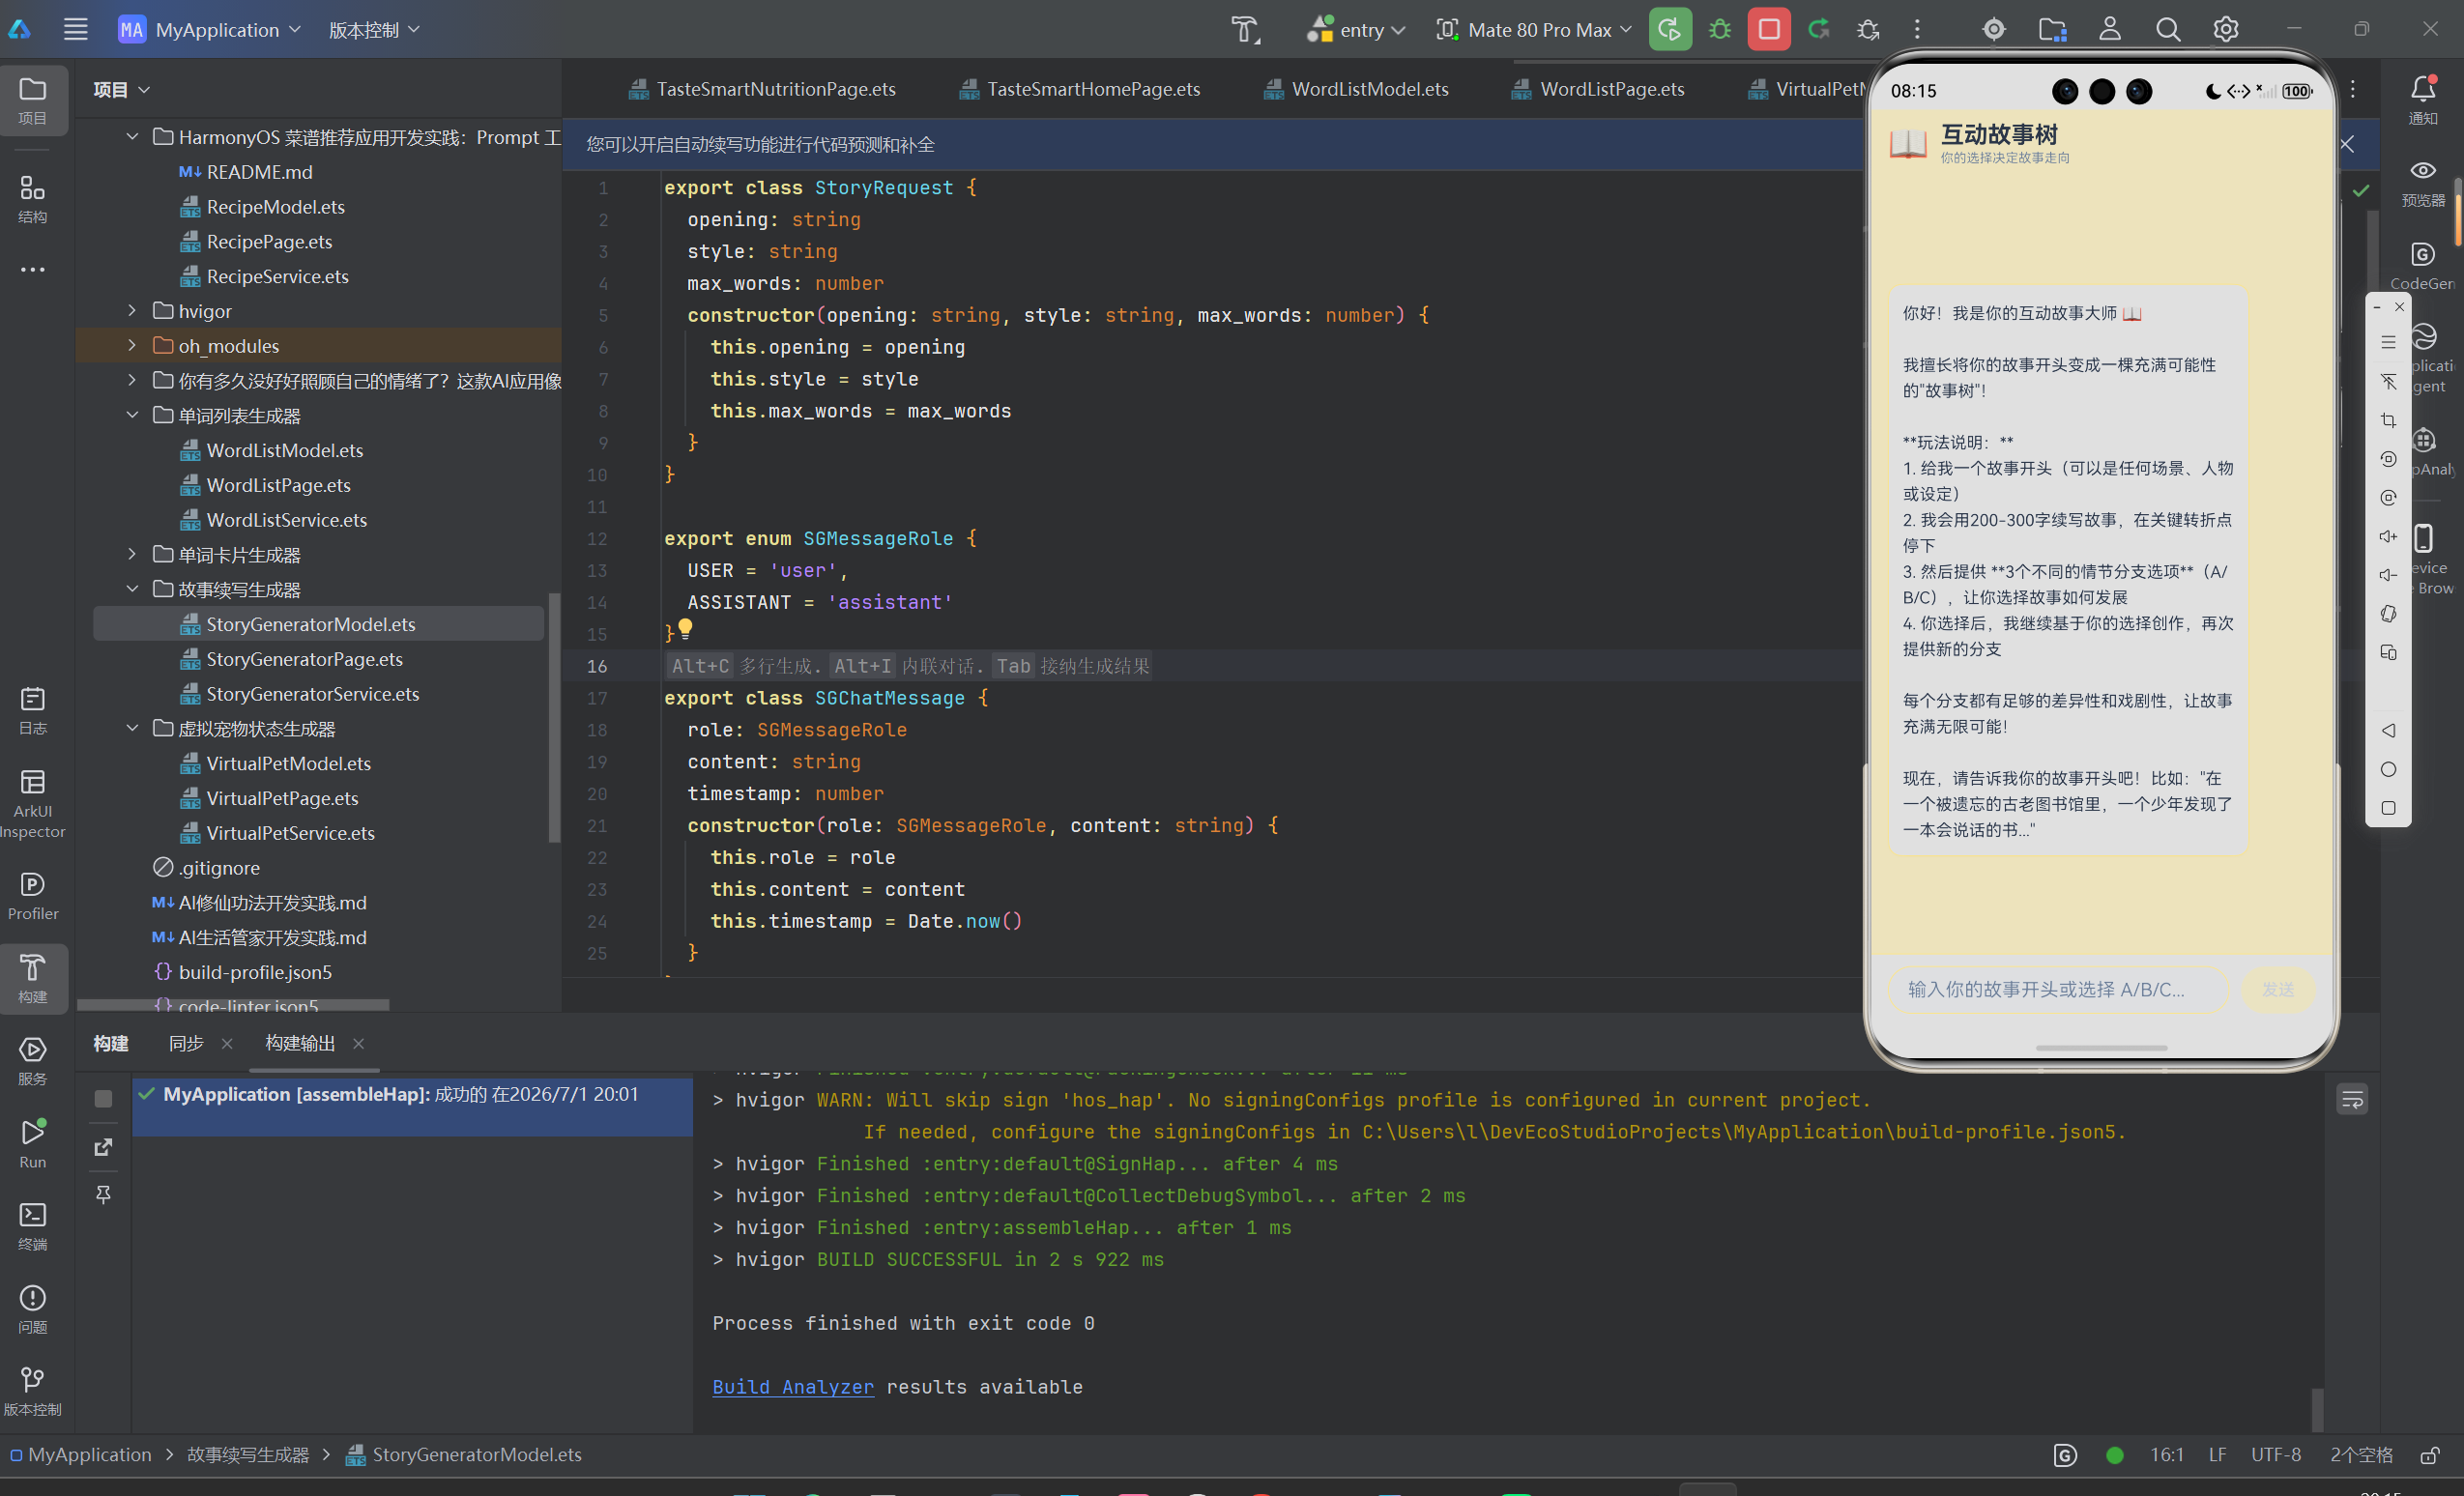The width and height of the screenshot is (2464, 1496).
Task: Open the Profiler tool window
Action: pyautogui.click(x=33, y=896)
